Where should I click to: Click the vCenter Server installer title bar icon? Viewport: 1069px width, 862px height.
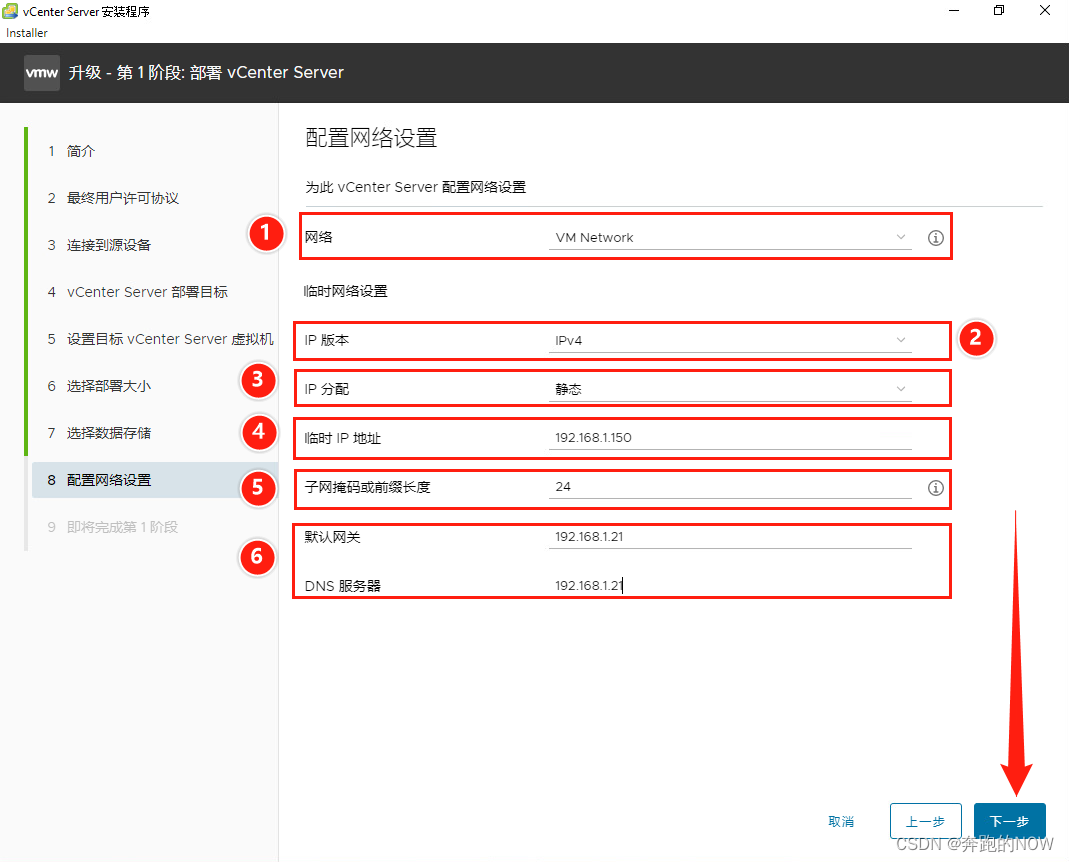[10, 10]
